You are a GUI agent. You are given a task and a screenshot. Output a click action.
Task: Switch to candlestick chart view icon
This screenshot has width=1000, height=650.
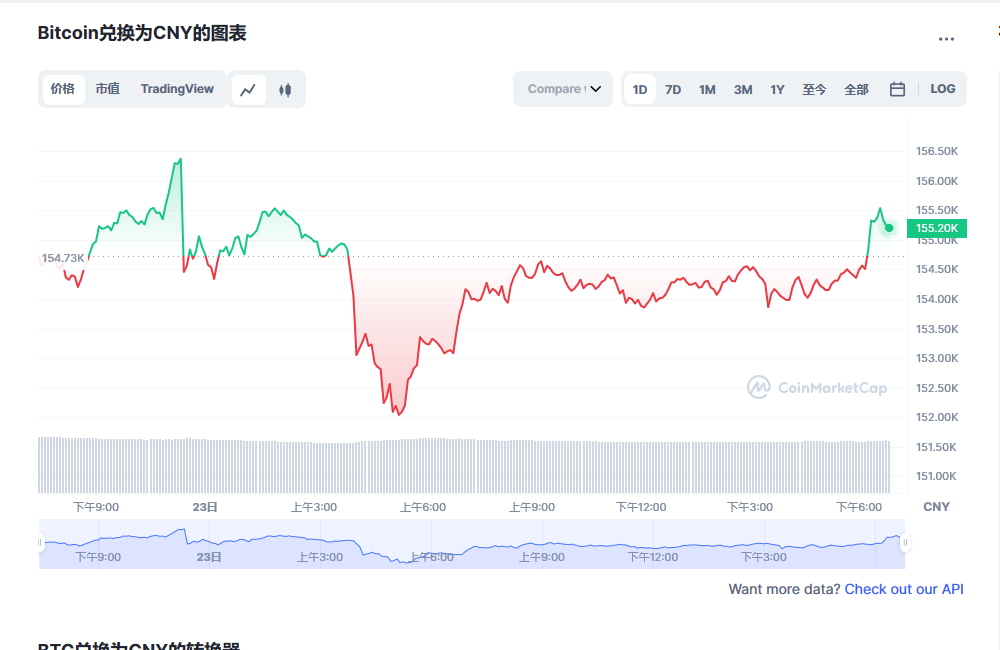pyautogui.click(x=285, y=90)
